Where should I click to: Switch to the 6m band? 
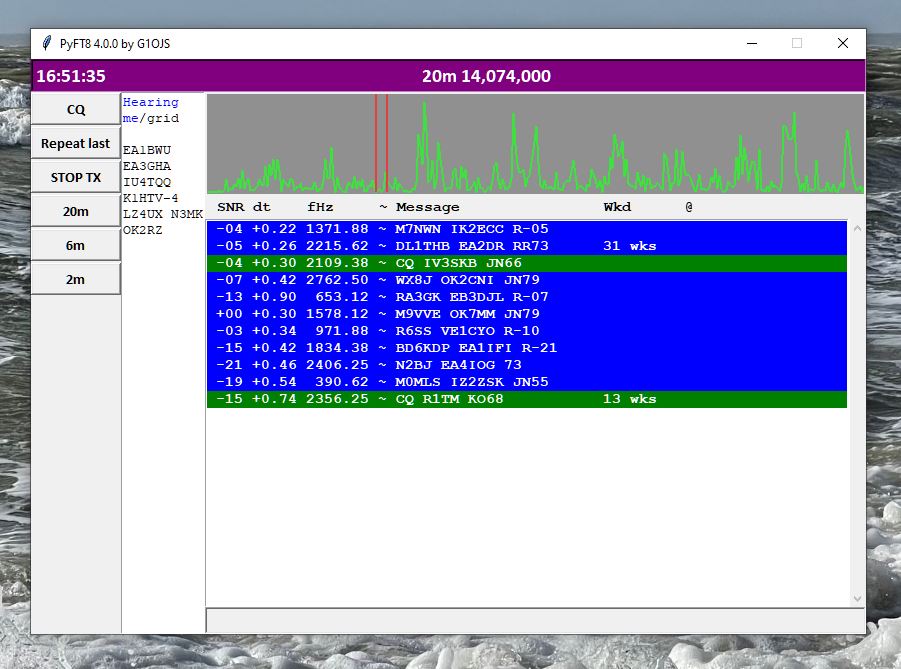click(75, 245)
